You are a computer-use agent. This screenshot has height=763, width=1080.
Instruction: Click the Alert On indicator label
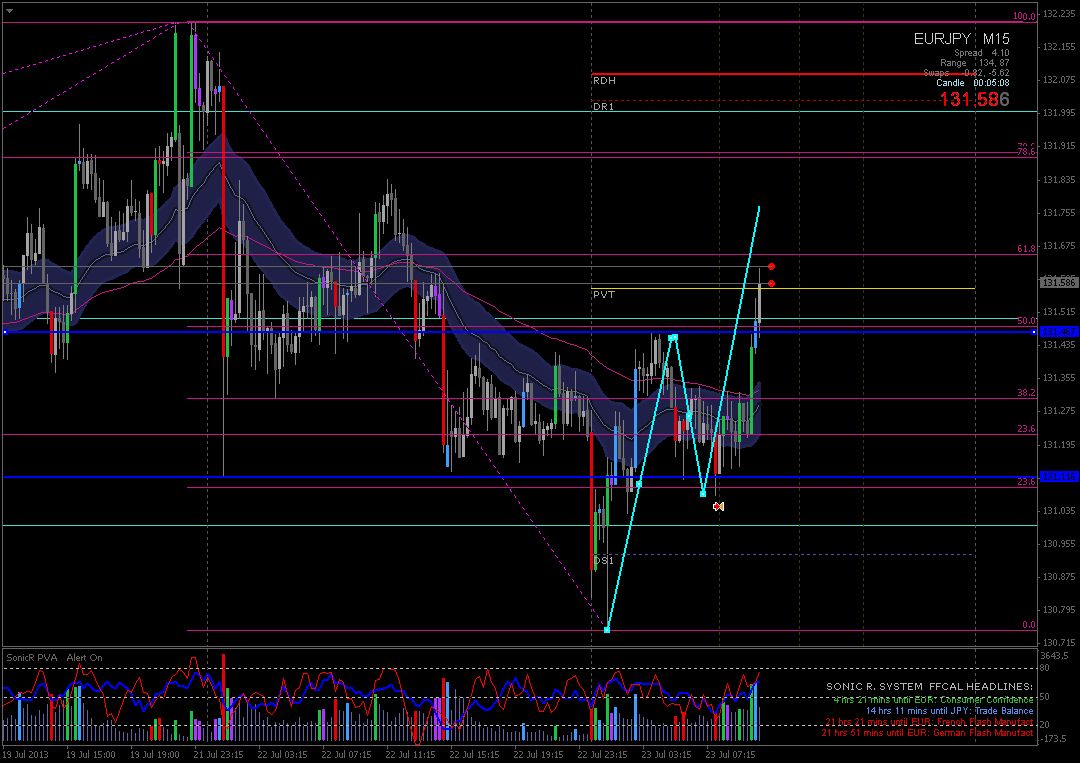tap(85, 658)
